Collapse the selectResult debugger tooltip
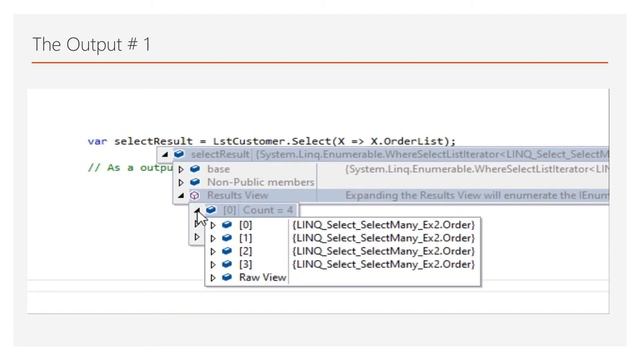This screenshot has height=360, width=640. [x=165, y=155]
